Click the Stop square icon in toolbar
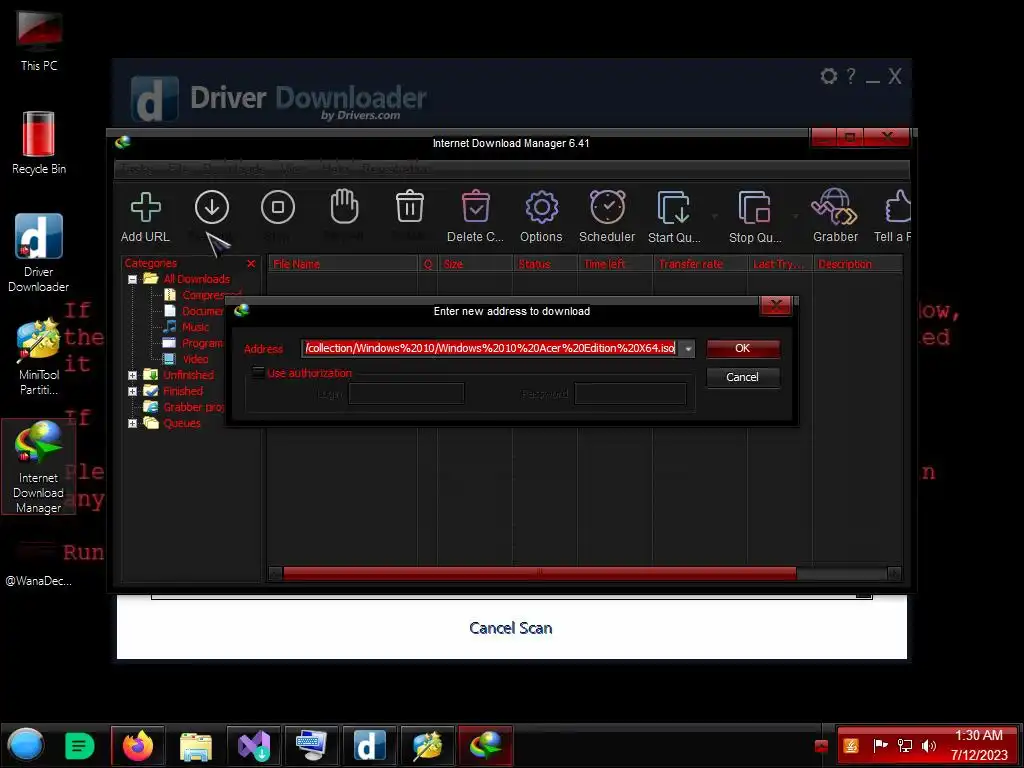Image resolution: width=1024 pixels, height=768 pixels. [x=278, y=208]
